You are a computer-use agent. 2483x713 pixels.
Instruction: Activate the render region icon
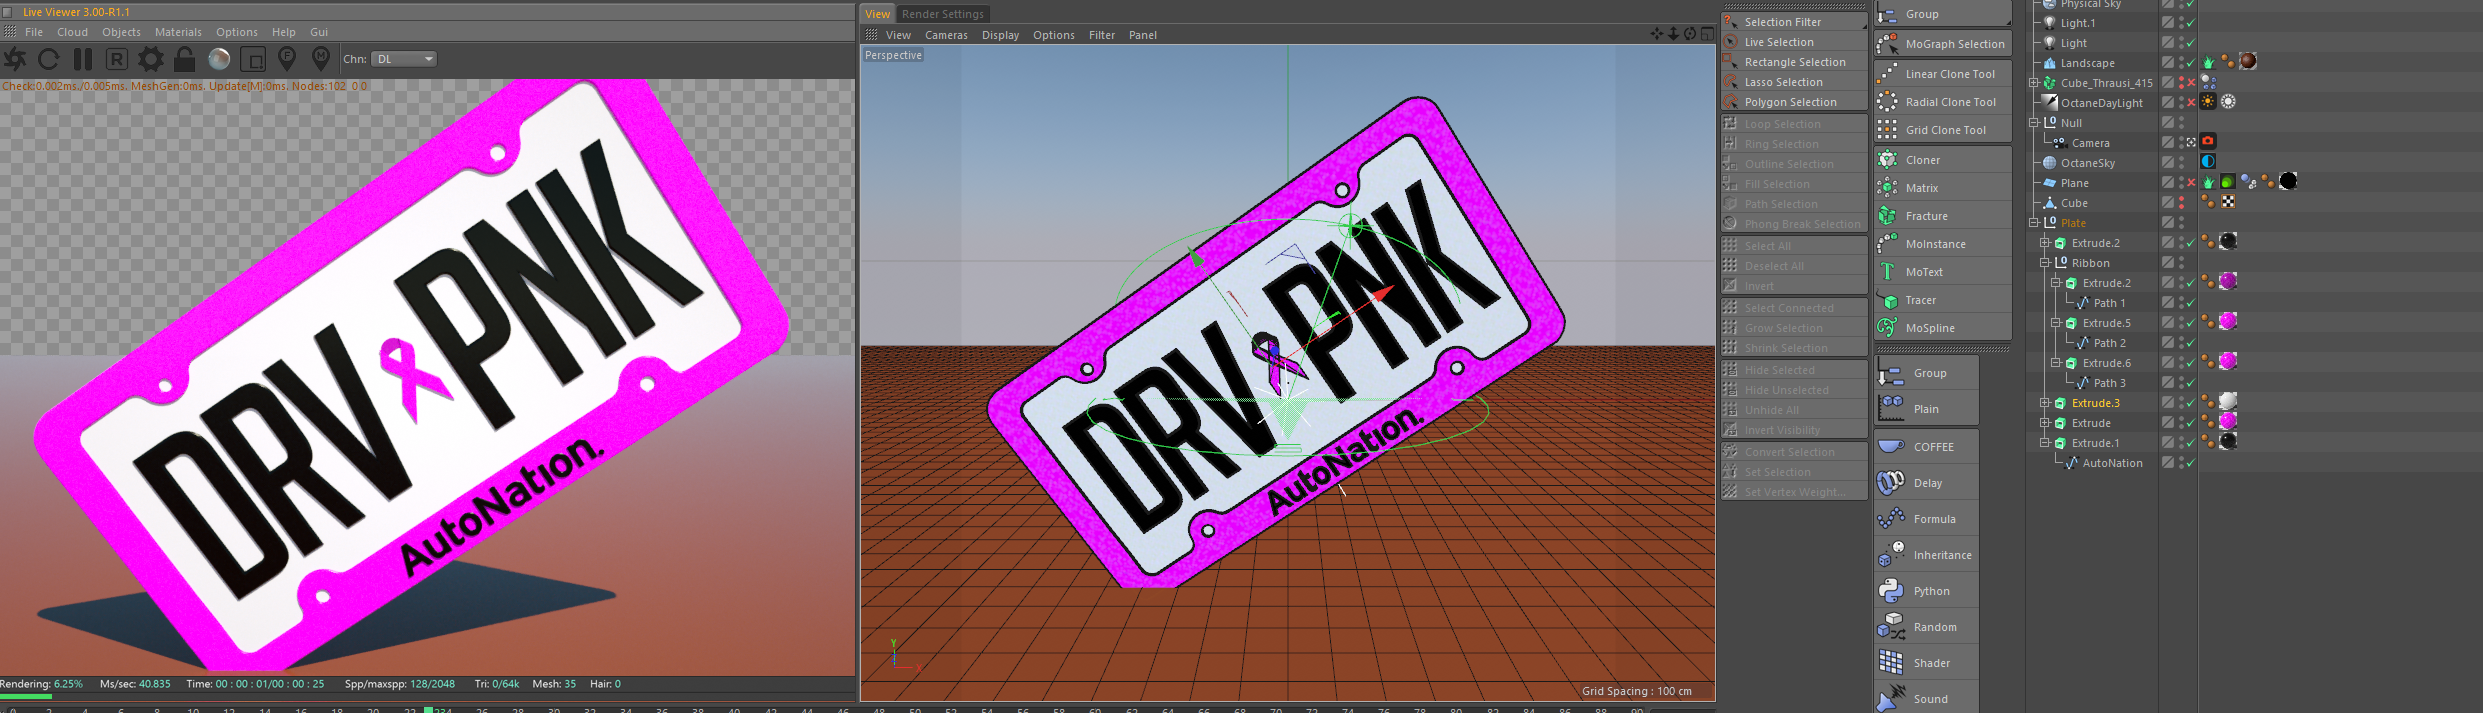253,59
